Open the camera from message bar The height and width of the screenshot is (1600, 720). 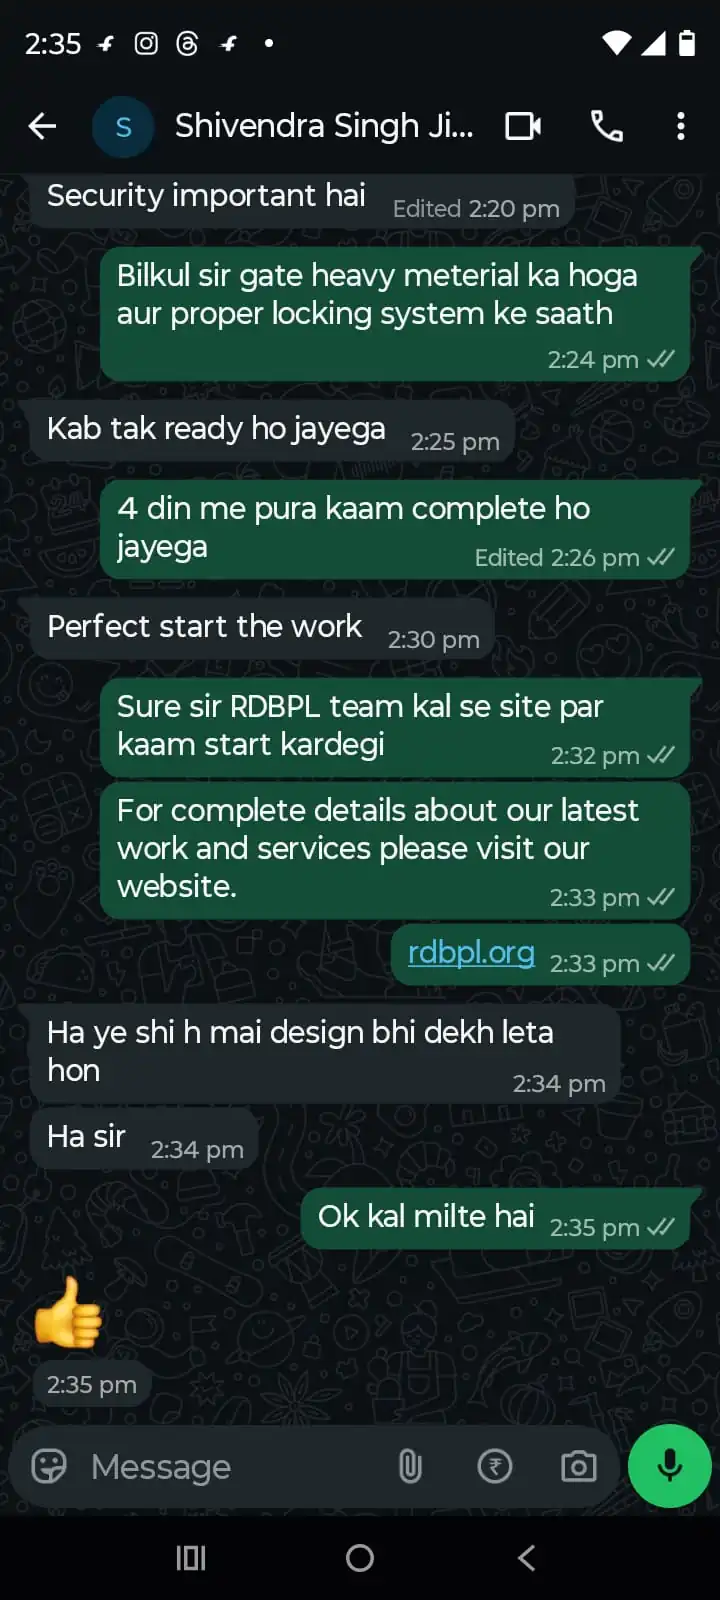click(x=579, y=1466)
